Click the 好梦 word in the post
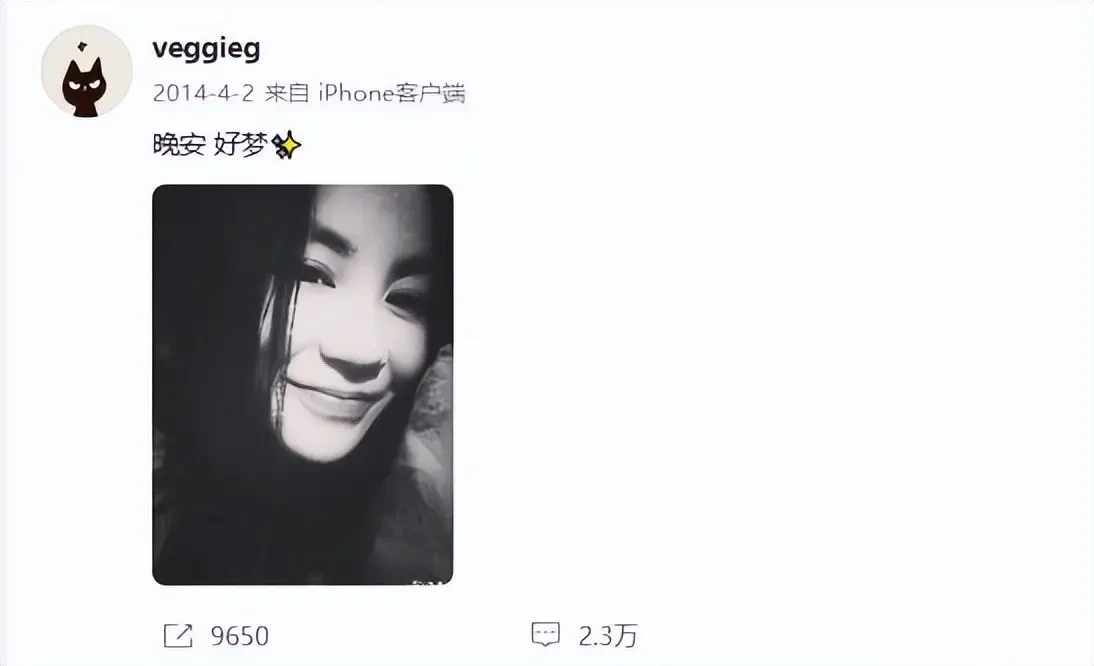This screenshot has height=666, width=1094. coord(241,145)
